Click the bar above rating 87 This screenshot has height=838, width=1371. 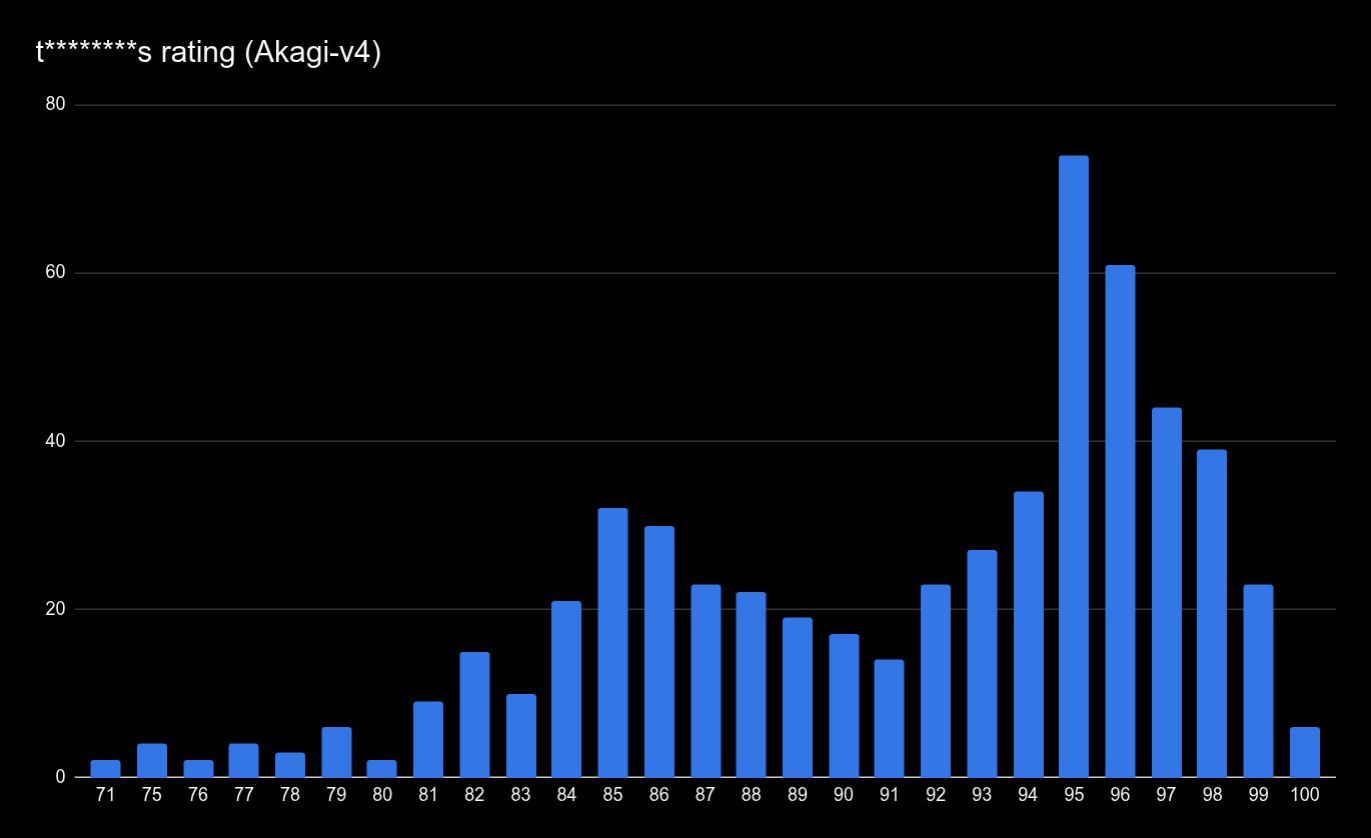coord(705,681)
